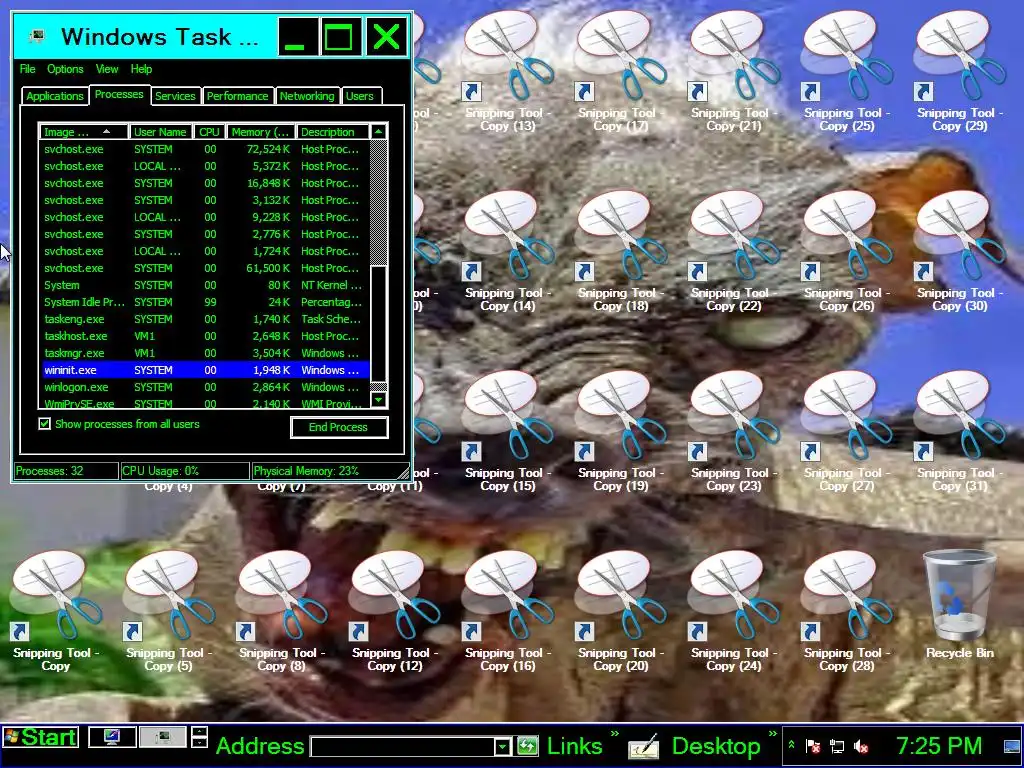Click the taskbar row up arrow
This screenshot has width=1024, height=768.
click(x=200, y=730)
